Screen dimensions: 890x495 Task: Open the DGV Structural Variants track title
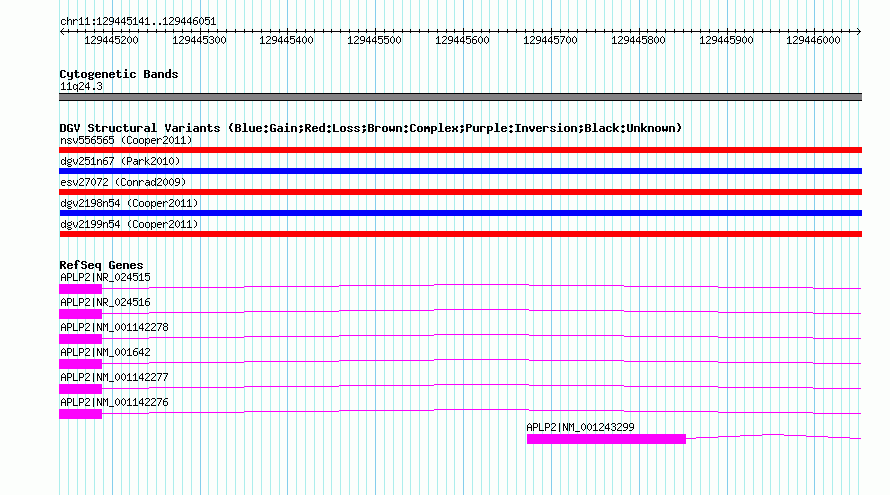coord(371,128)
